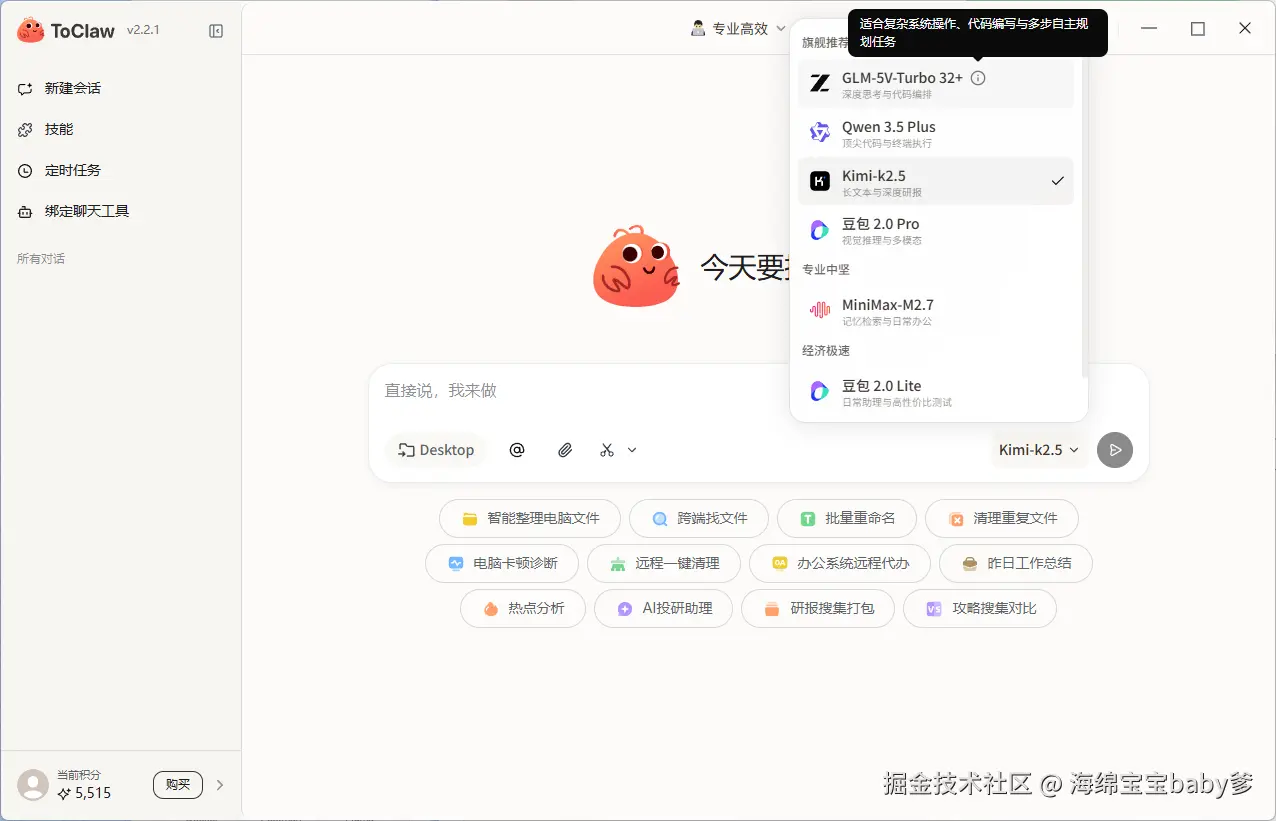
Task: Click the scissors screenshot icon
Action: (607, 450)
